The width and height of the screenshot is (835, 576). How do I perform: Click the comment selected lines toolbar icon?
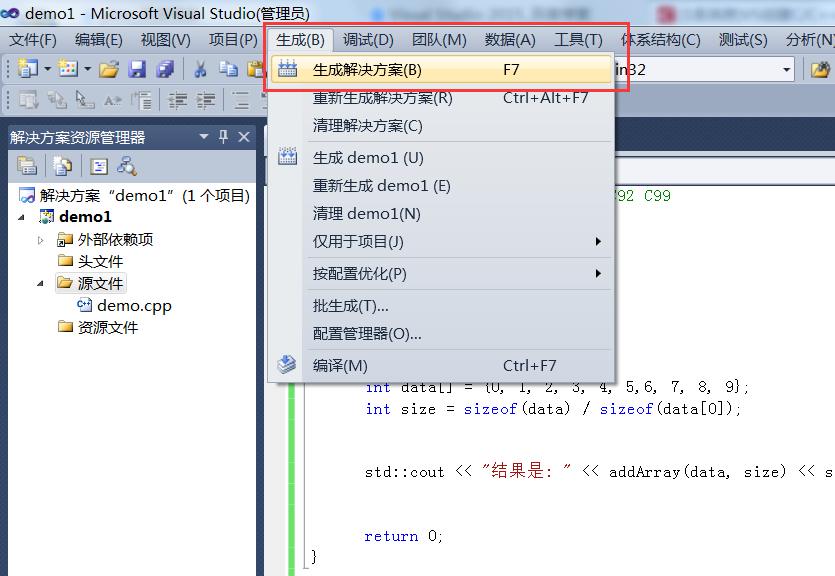click(x=241, y=100)
